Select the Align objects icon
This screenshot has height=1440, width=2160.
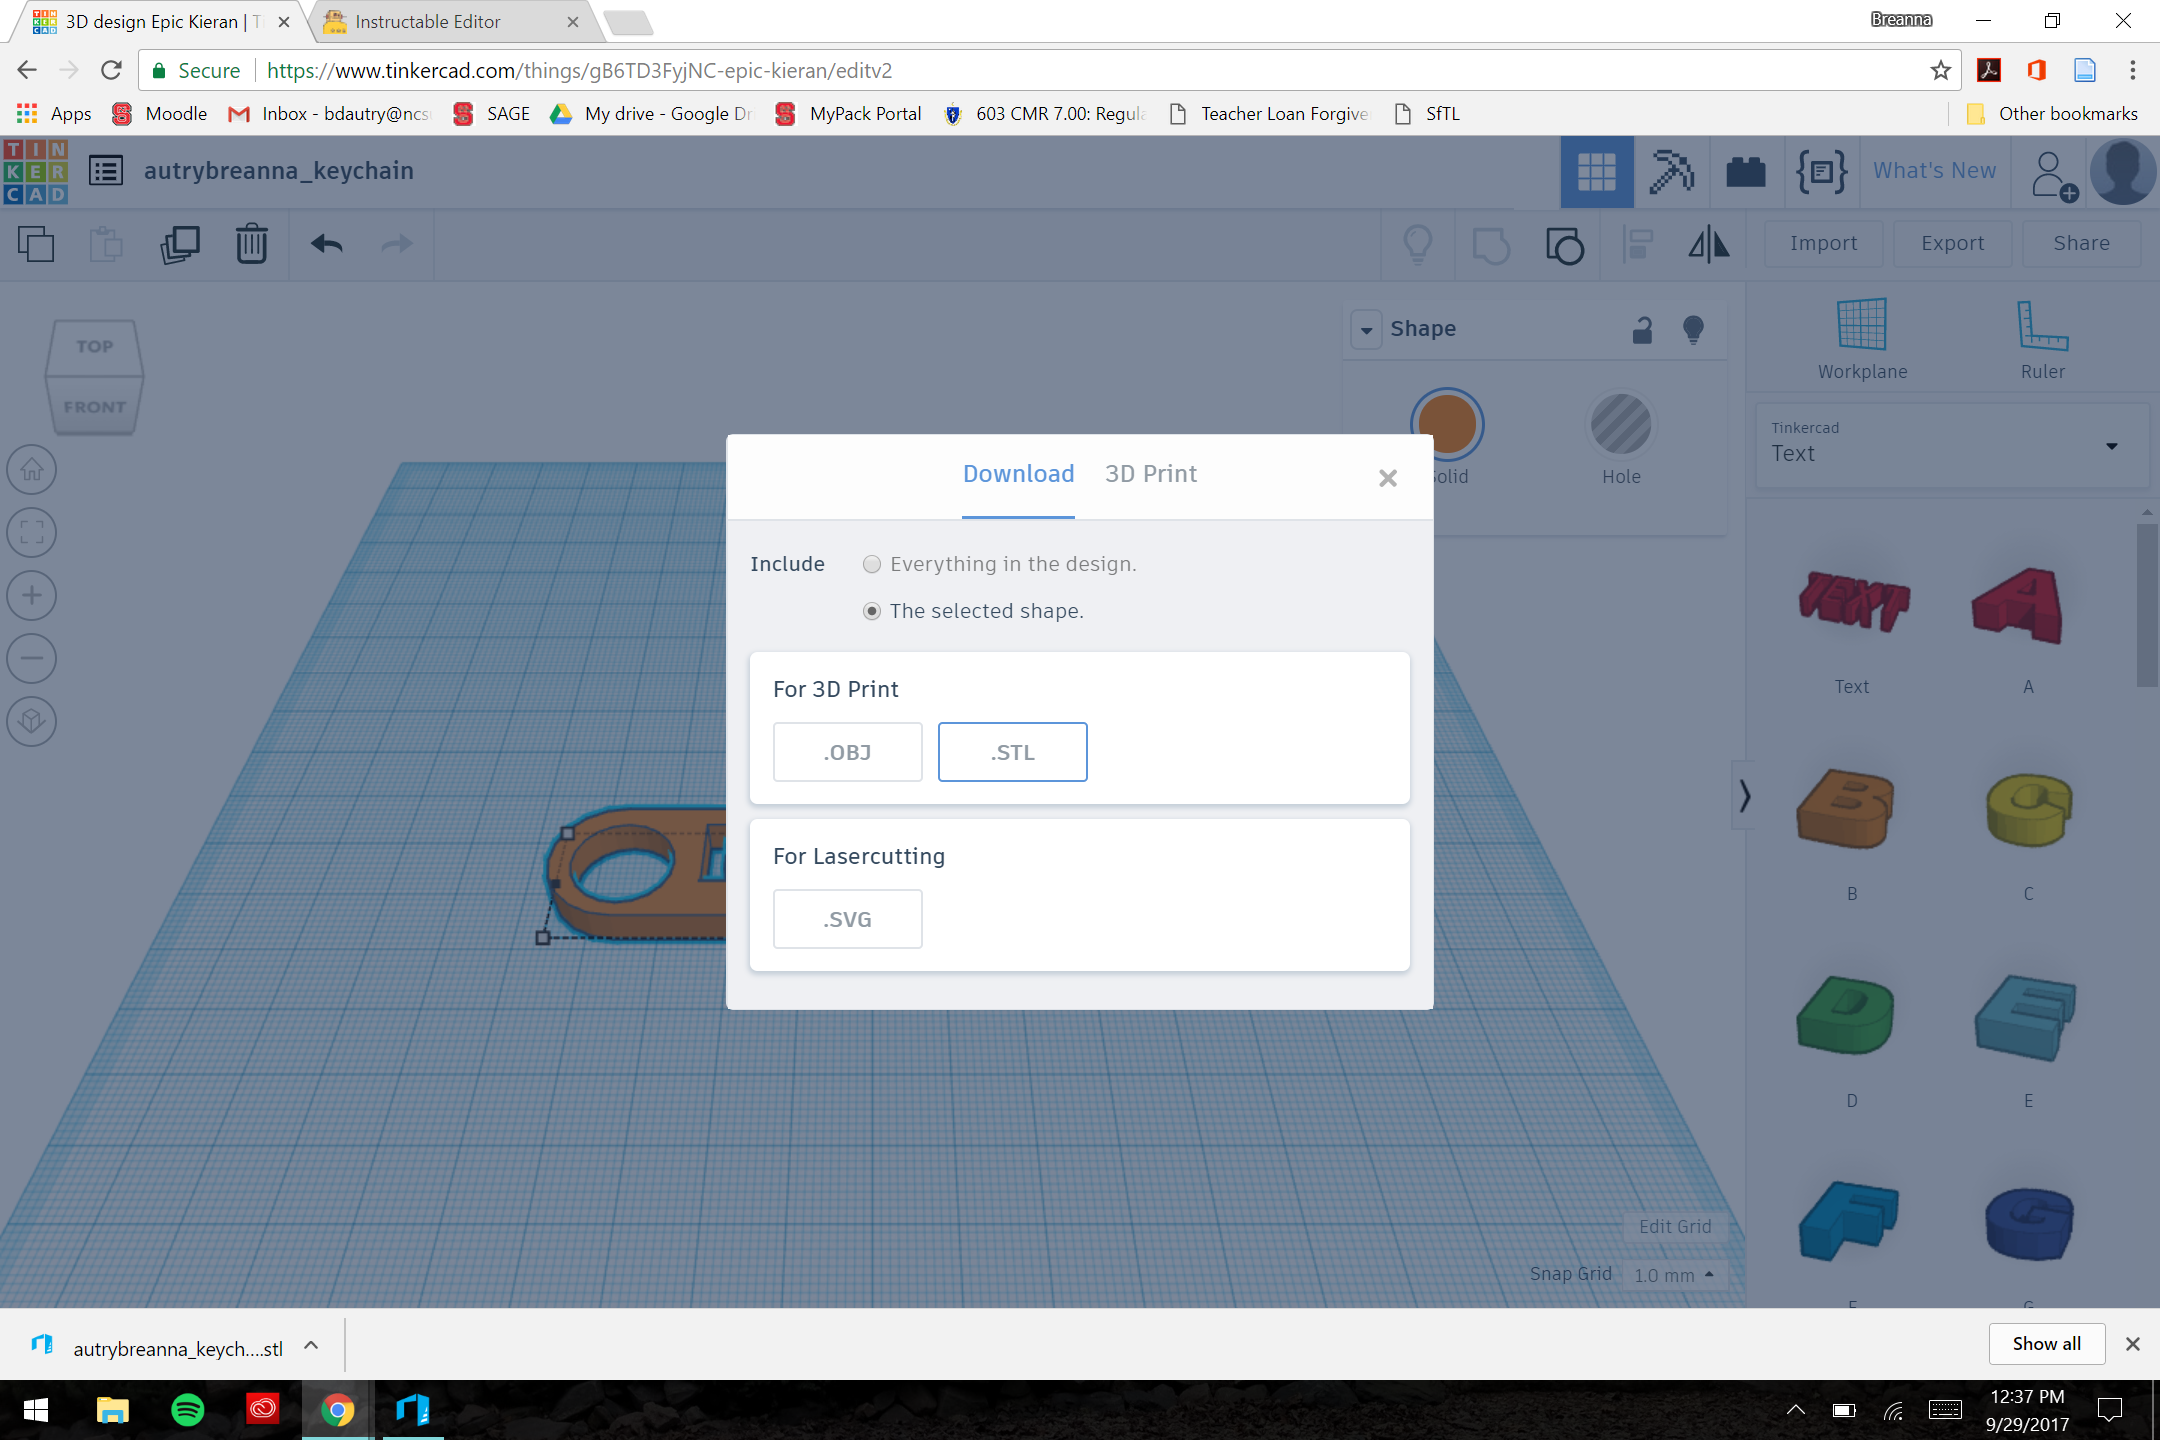click(1636, 244)
